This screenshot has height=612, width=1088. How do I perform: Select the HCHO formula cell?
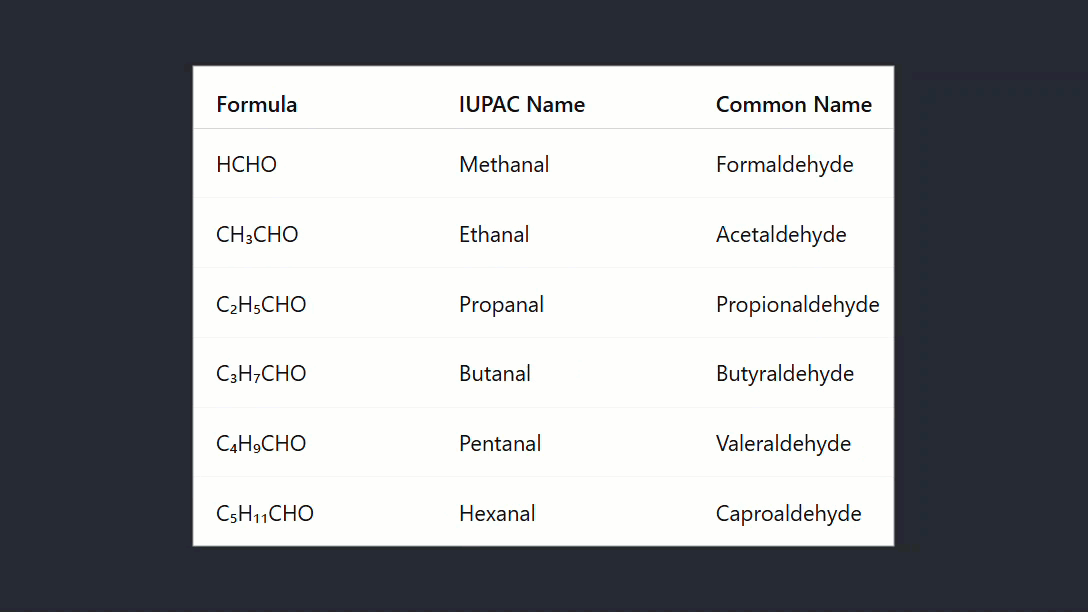247,165
